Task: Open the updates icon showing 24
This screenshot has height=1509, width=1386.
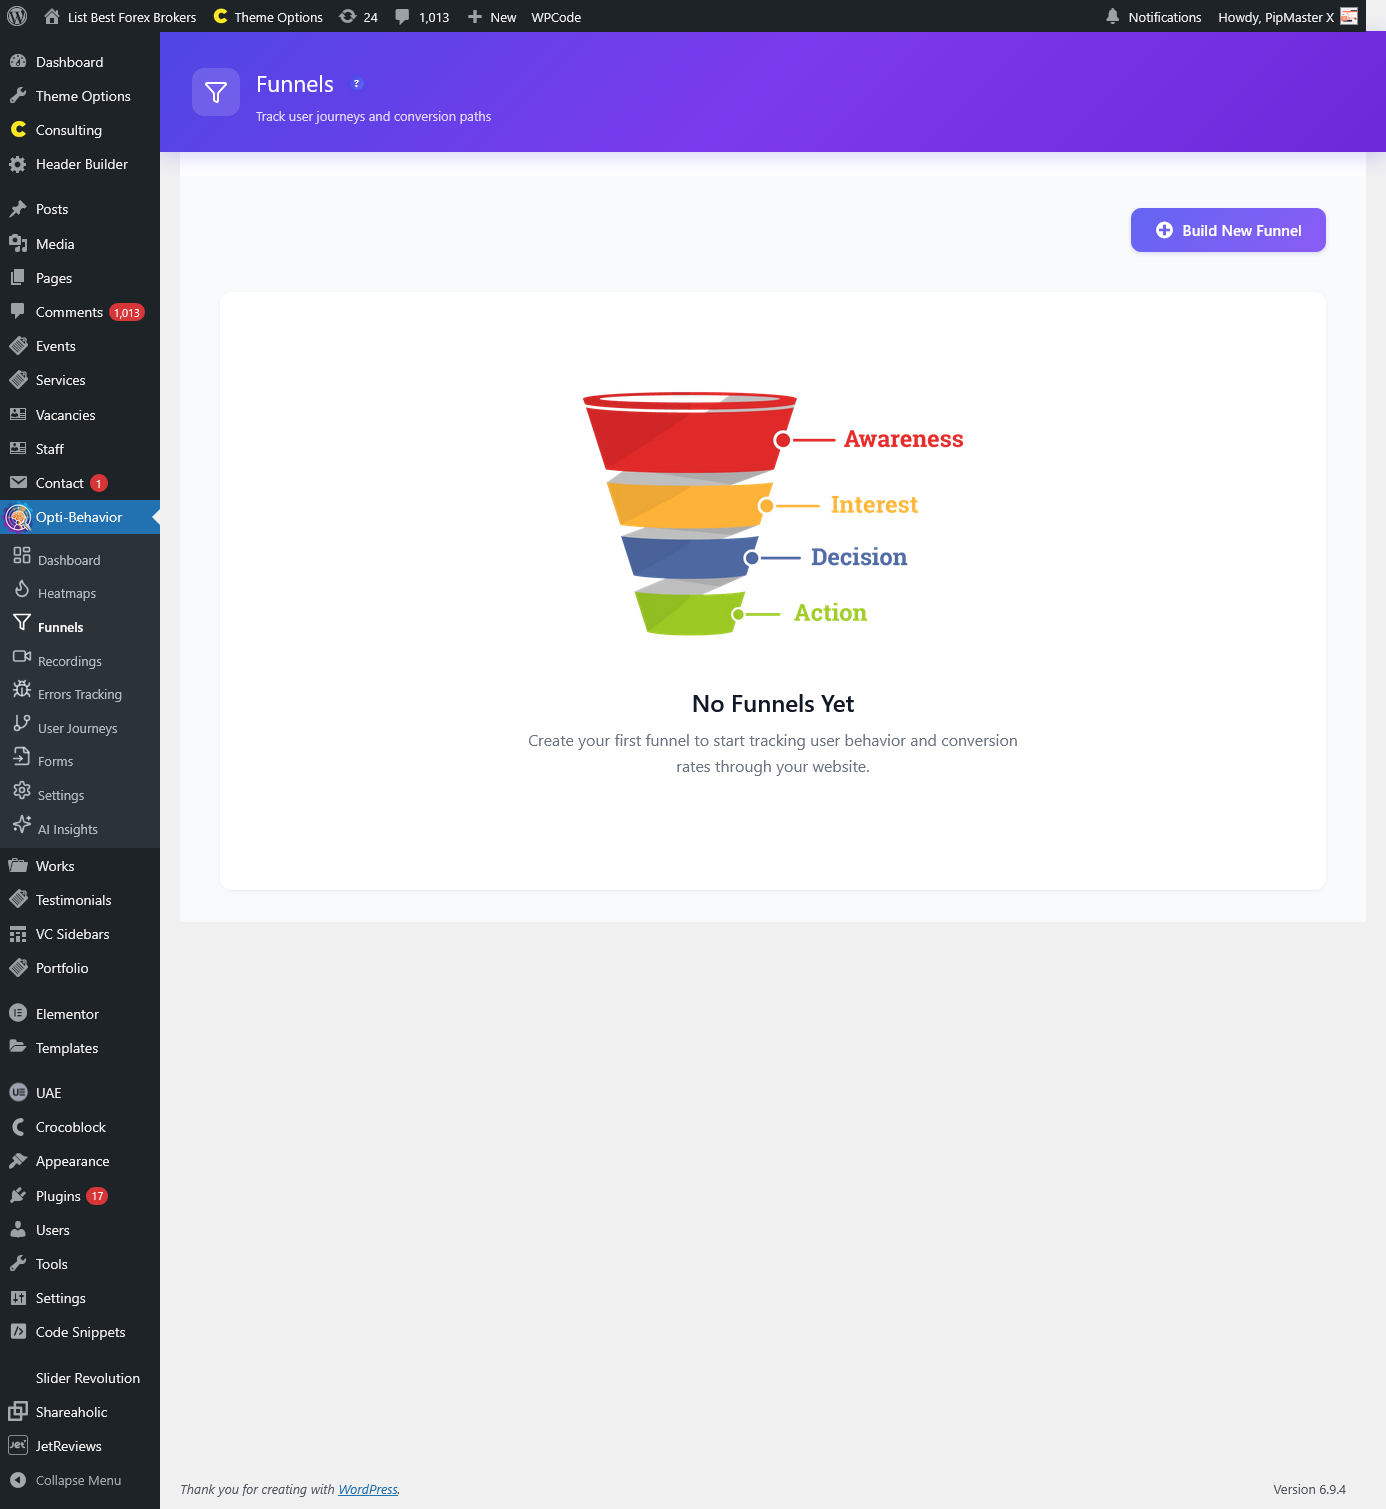Action: pyautogui.click(x=348, y=16)
